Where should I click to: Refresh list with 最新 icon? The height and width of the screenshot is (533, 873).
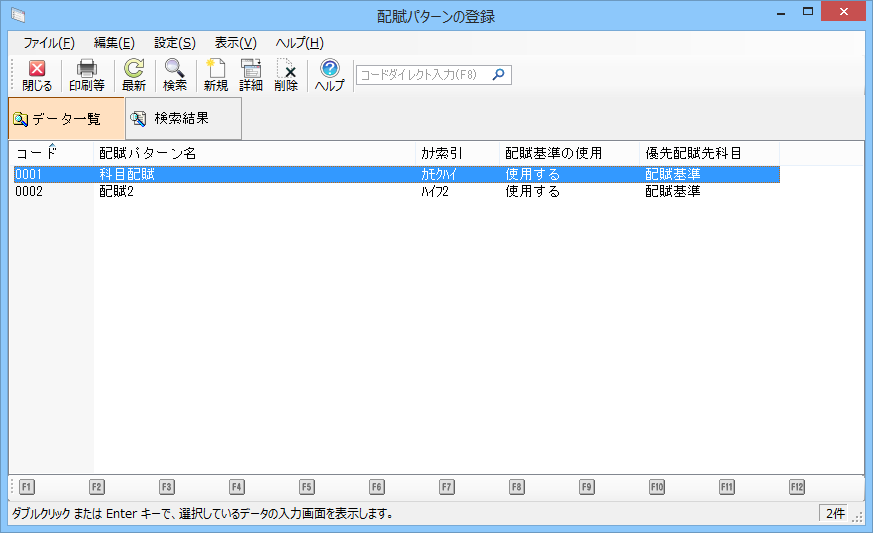point(134,75)
